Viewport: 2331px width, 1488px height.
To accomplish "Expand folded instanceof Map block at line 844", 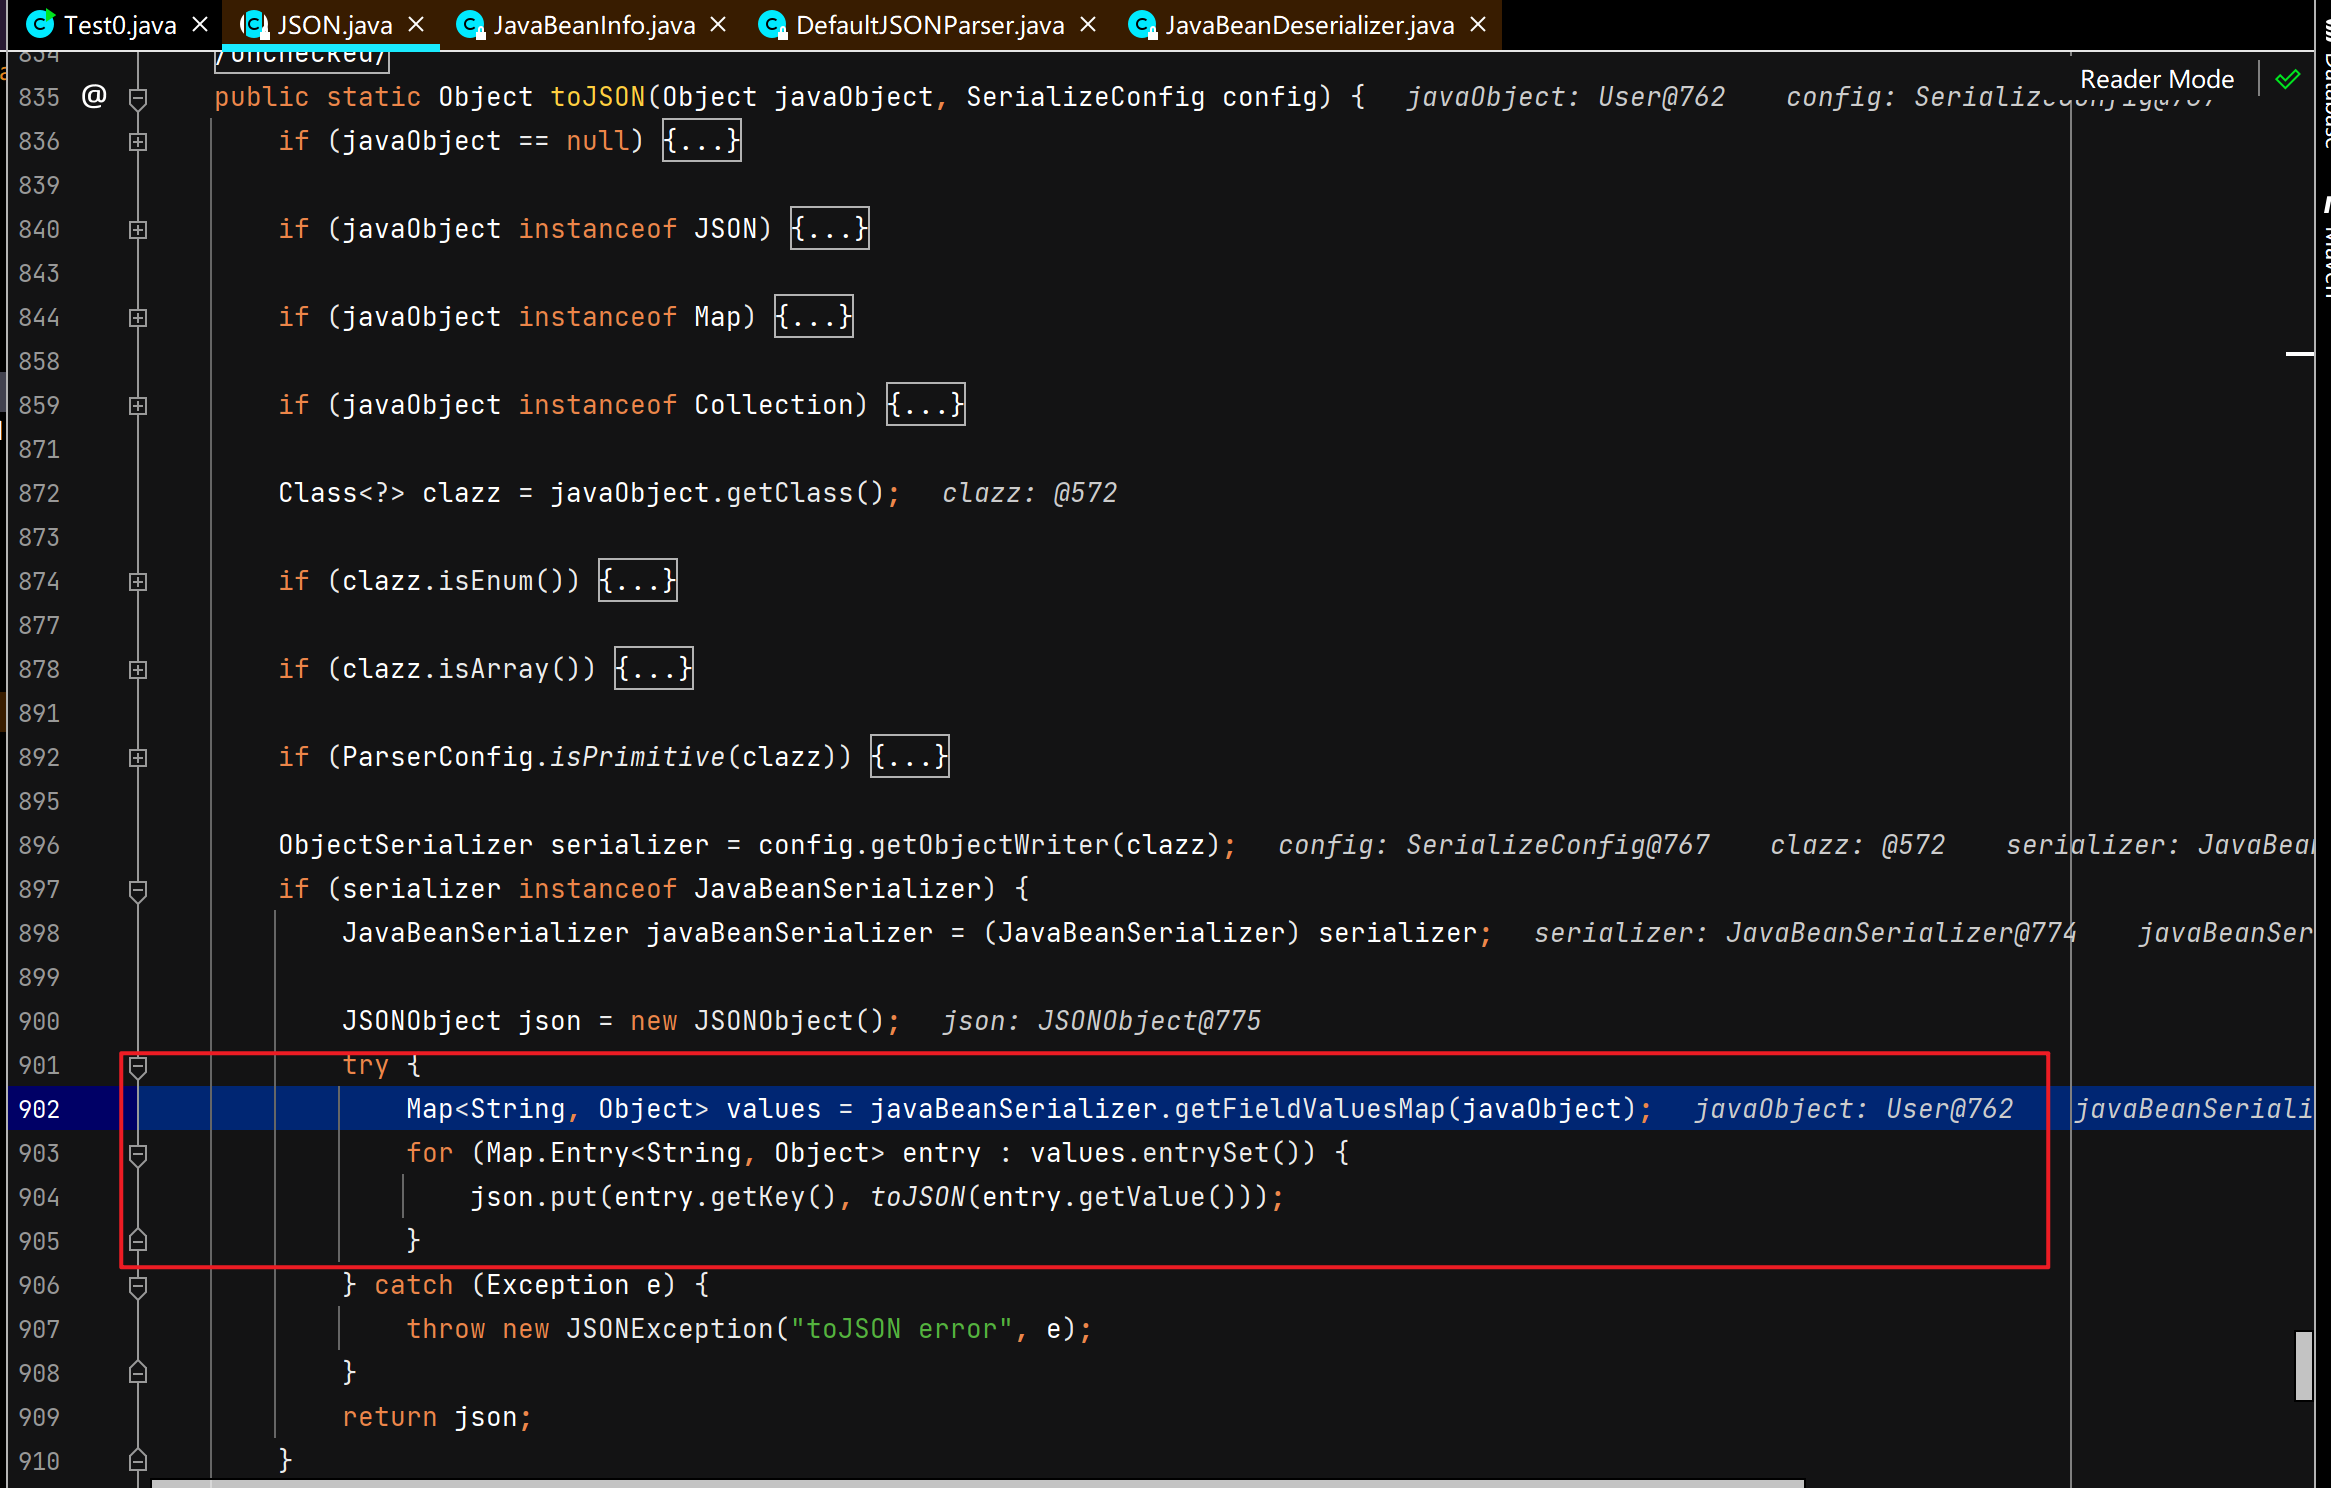I will click(138, 317).
